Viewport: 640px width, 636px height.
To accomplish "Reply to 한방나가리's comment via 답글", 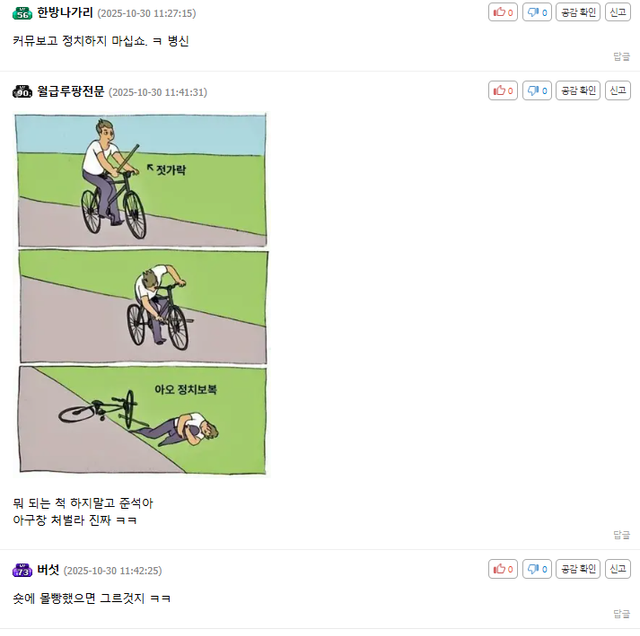I will click(x=622, y=57).
